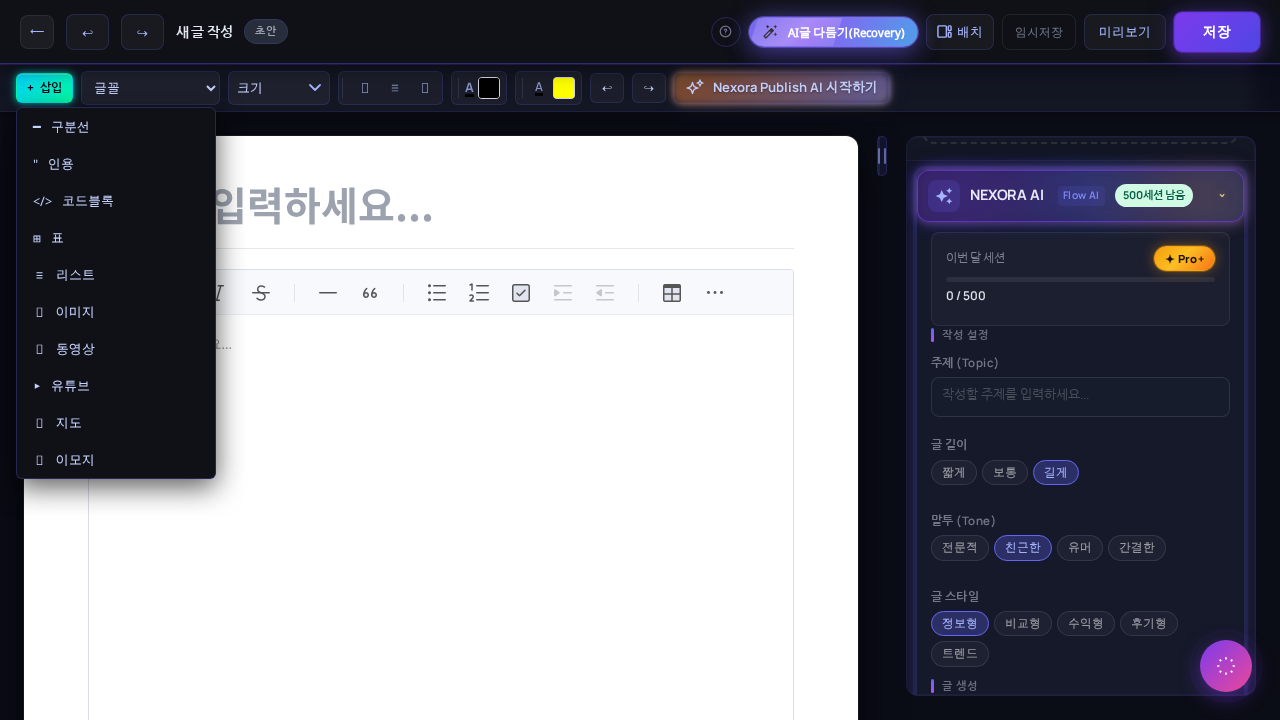Click the side panel resize handle

tap(882, 156)
